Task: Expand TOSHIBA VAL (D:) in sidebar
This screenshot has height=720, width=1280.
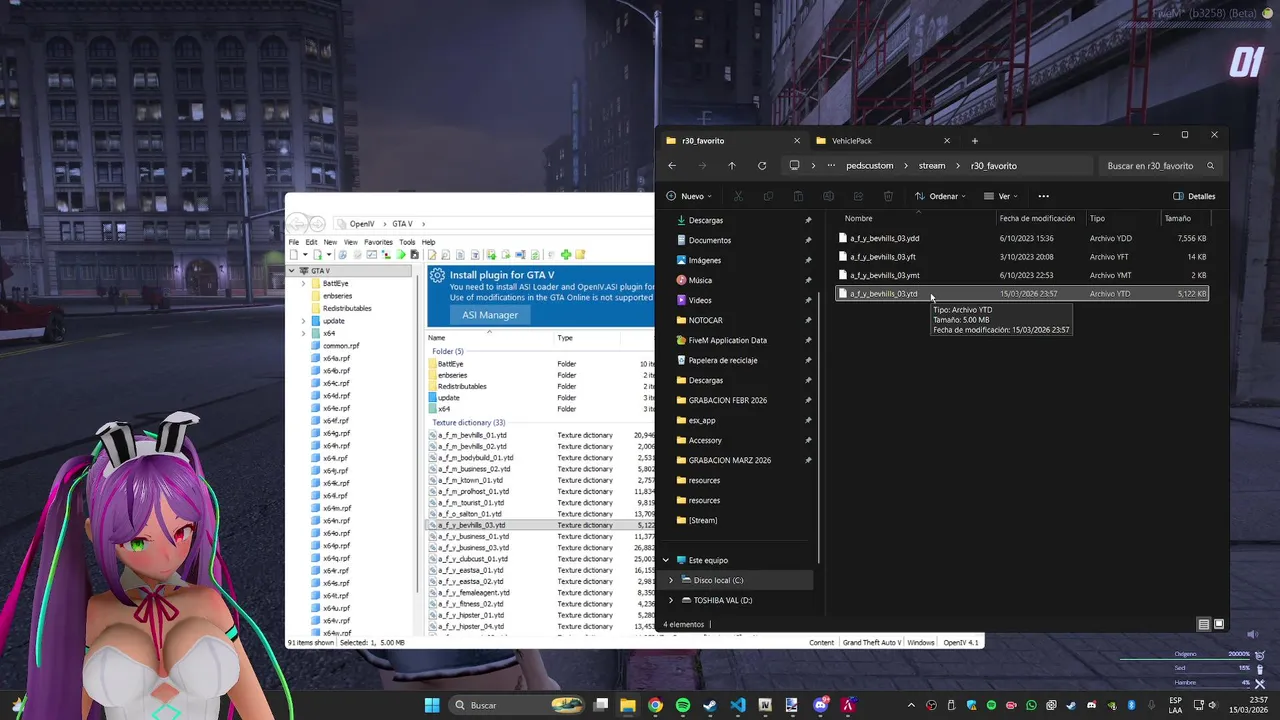Action: [671, 600]
